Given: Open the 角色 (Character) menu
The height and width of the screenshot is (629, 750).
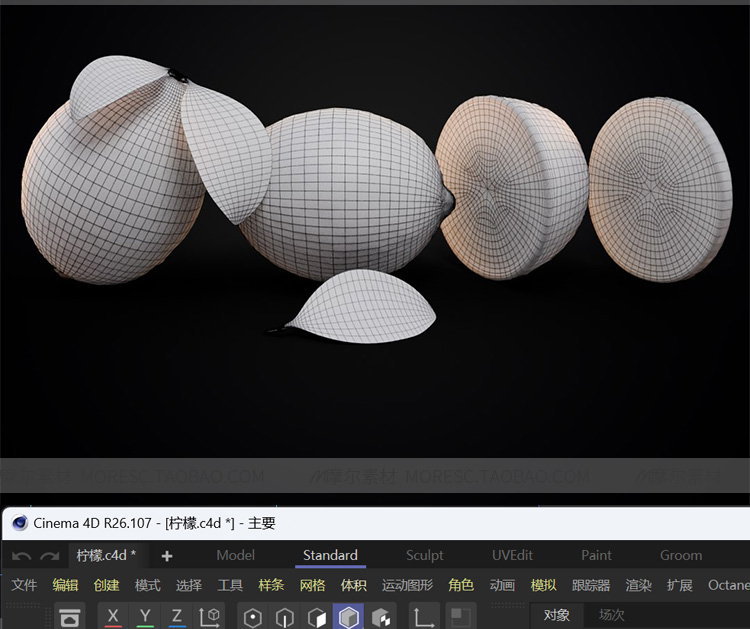Looking at the screenshot, I should tap(461, 585).
